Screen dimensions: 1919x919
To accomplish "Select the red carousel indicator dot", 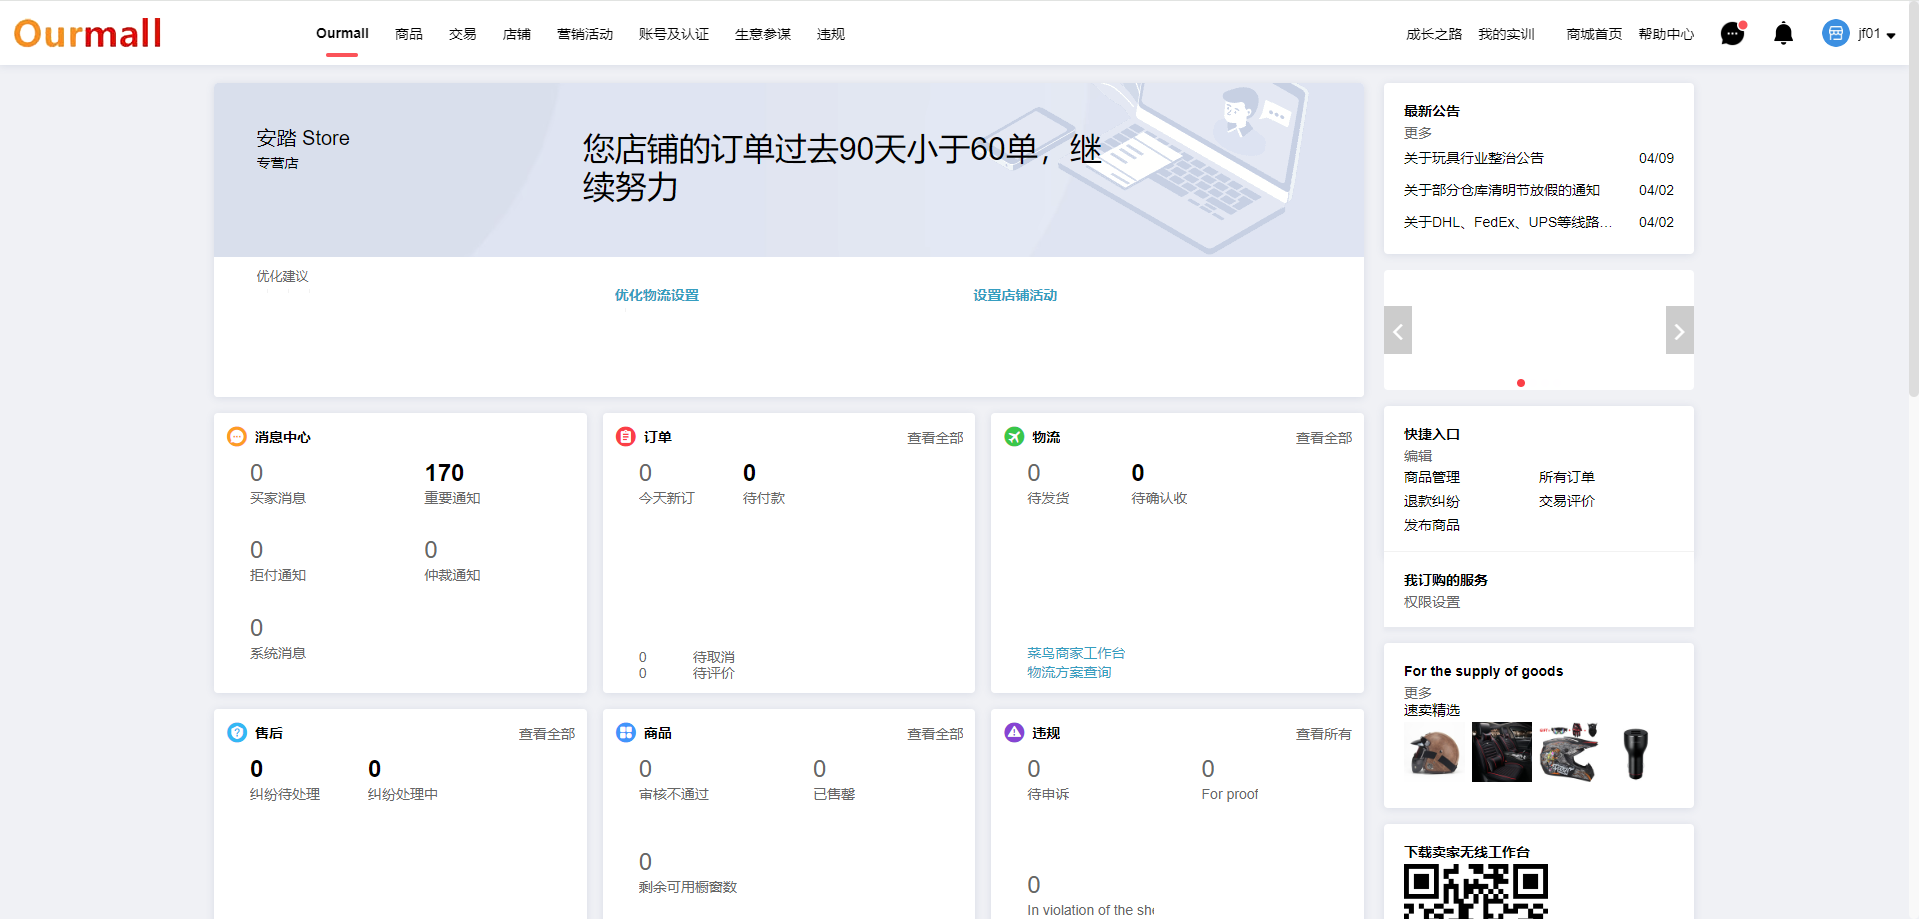I will point(1521,383).
